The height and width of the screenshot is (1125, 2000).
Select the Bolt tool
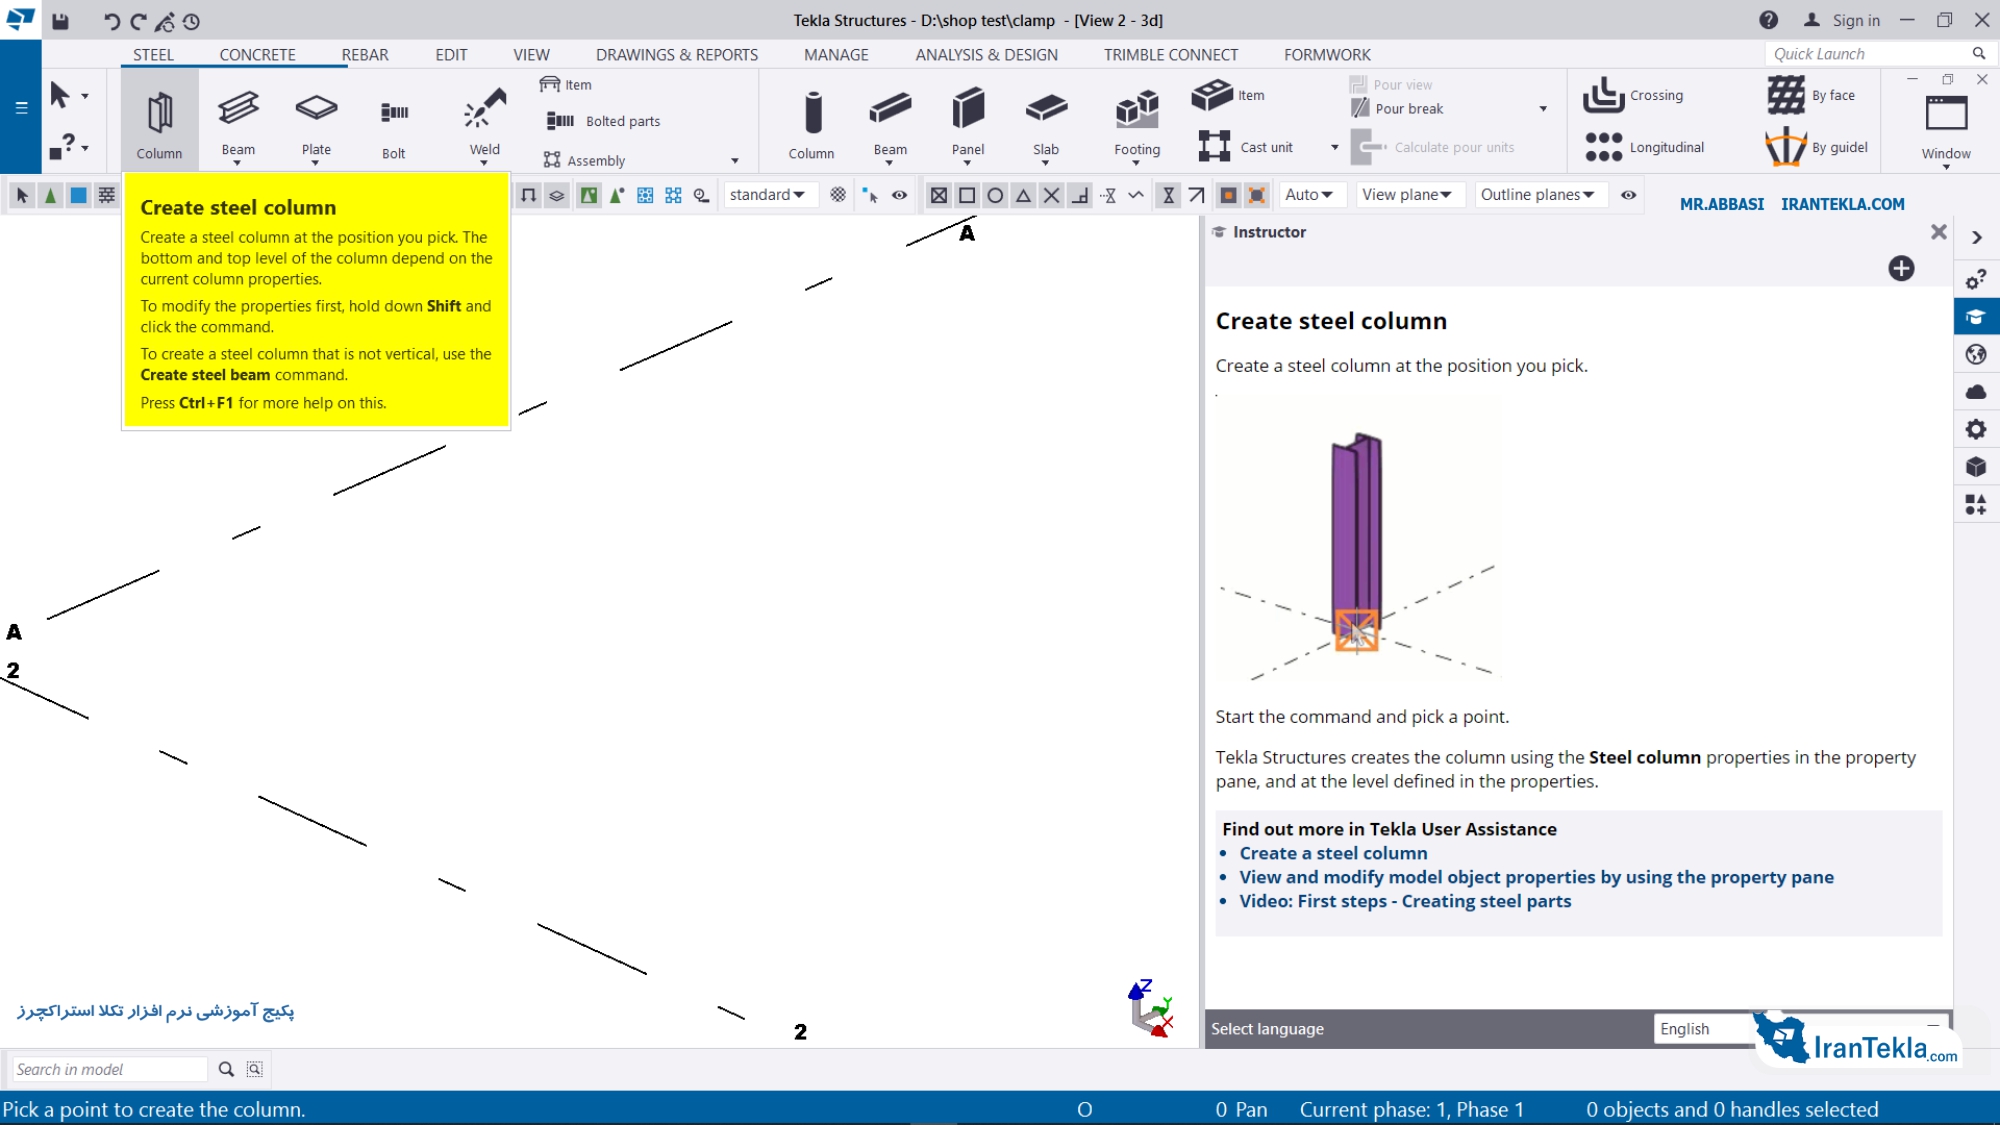[x=394, y=122]
